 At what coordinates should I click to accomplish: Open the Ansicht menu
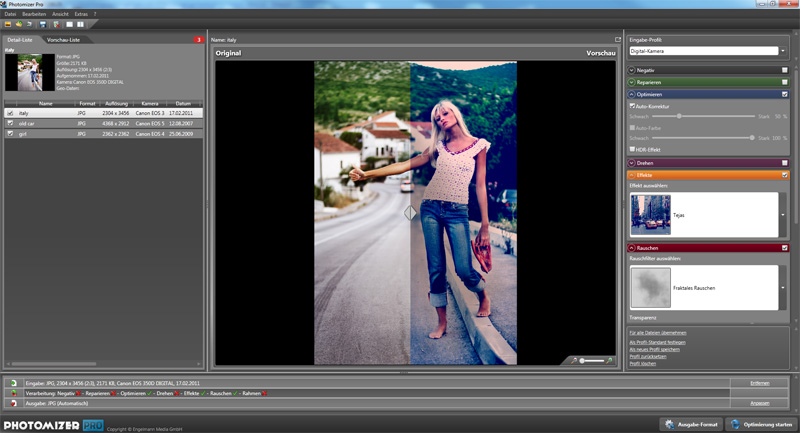pos(60,14)
